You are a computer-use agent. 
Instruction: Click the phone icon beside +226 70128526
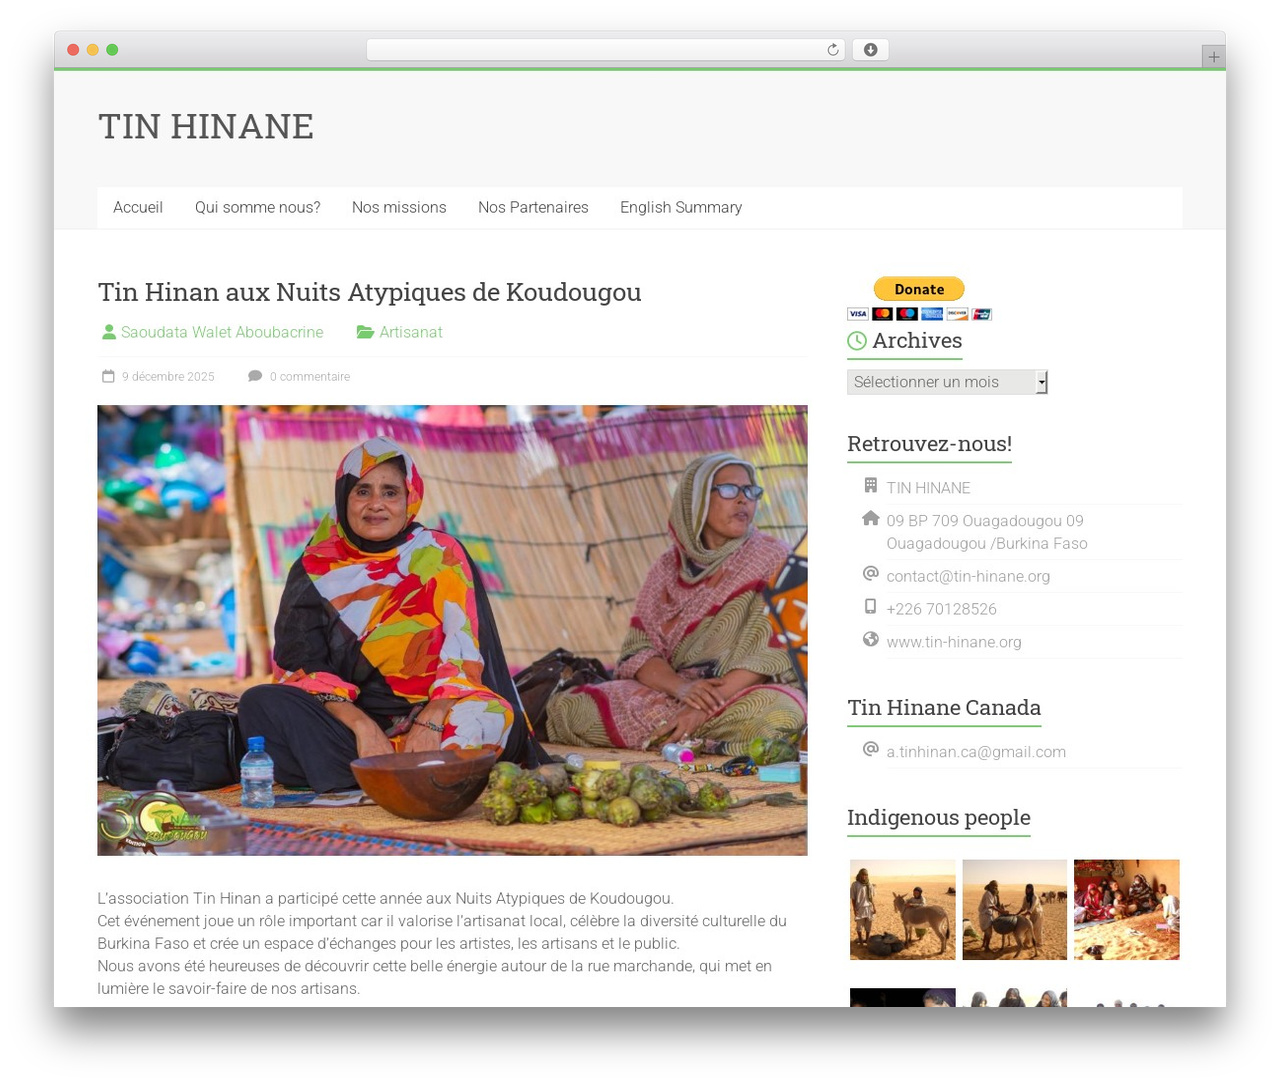point(871,607)
